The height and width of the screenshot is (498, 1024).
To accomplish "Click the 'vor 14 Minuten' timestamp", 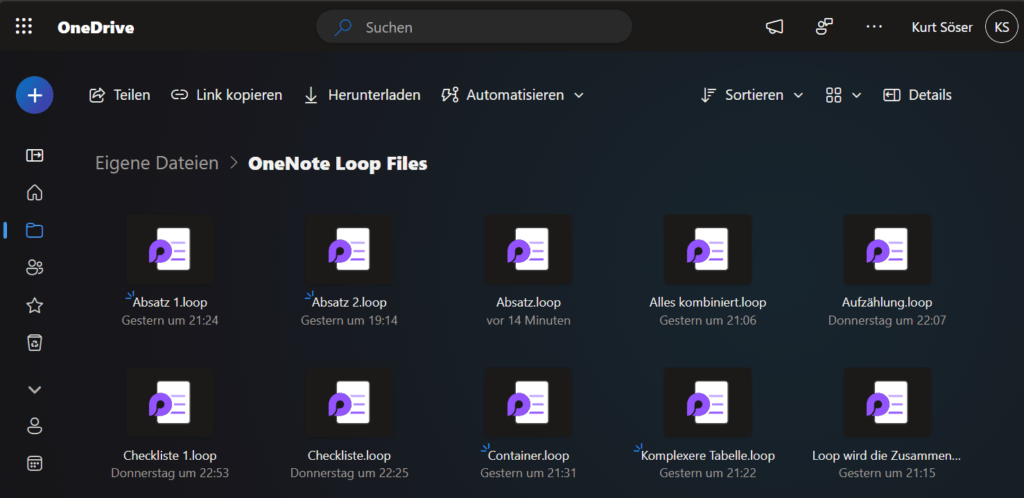I will [528, 320].
